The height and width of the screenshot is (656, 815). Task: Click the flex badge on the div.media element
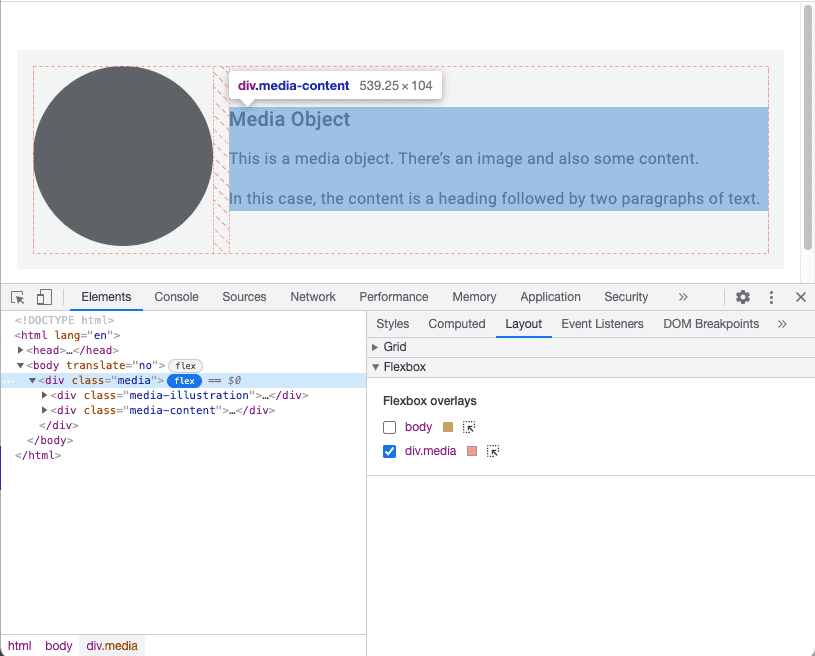[x=185, y=380]
